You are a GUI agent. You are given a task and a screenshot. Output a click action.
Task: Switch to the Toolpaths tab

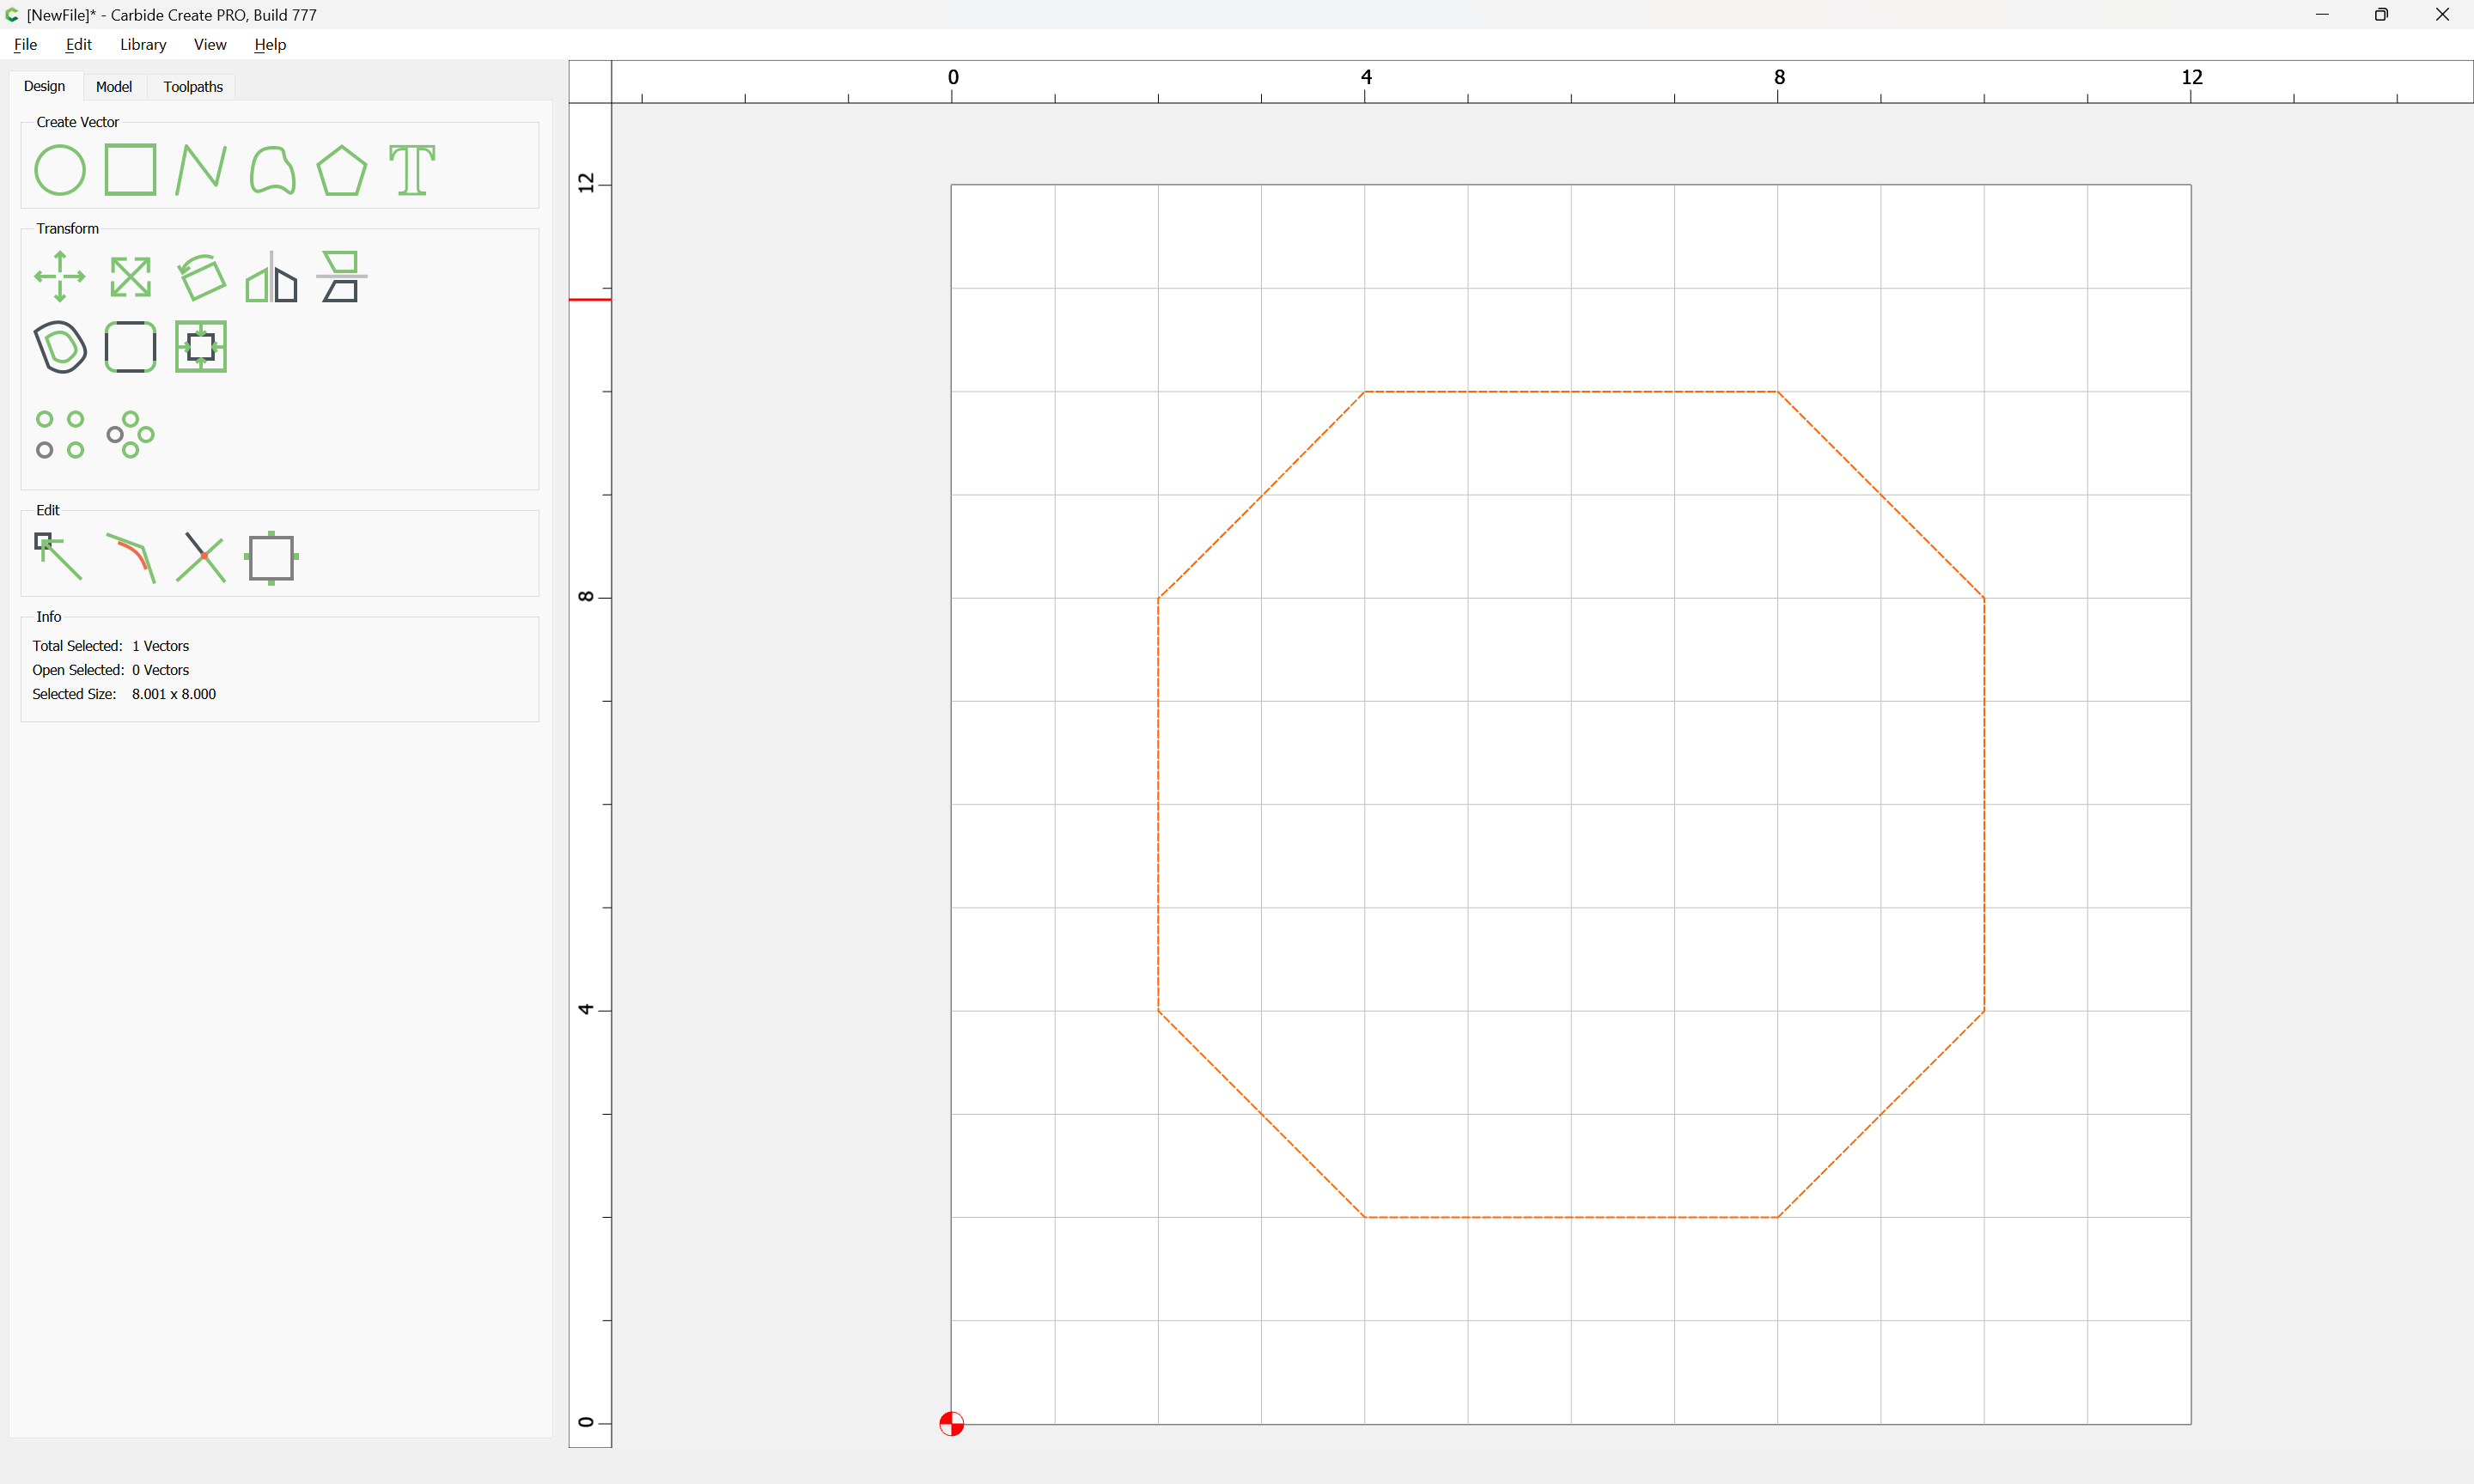coord(193,87)
